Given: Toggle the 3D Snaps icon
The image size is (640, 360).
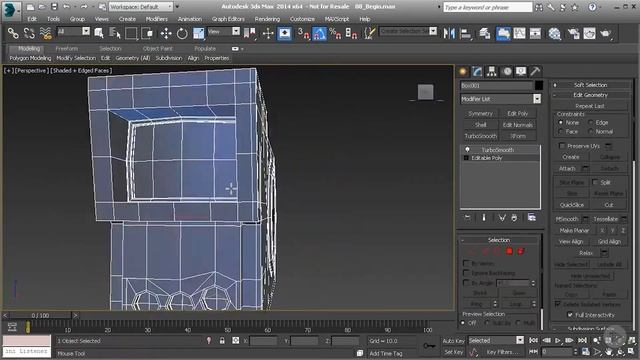Looking at the screenshot, I should pyautogui.click(x=303, y=33).
